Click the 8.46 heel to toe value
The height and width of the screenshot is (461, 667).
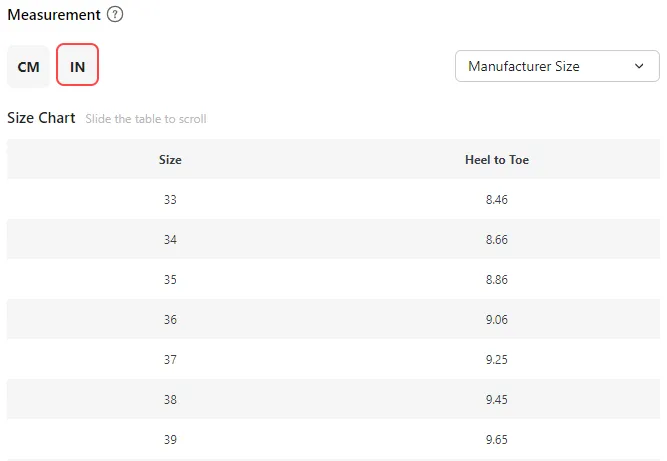click(497, 199)
